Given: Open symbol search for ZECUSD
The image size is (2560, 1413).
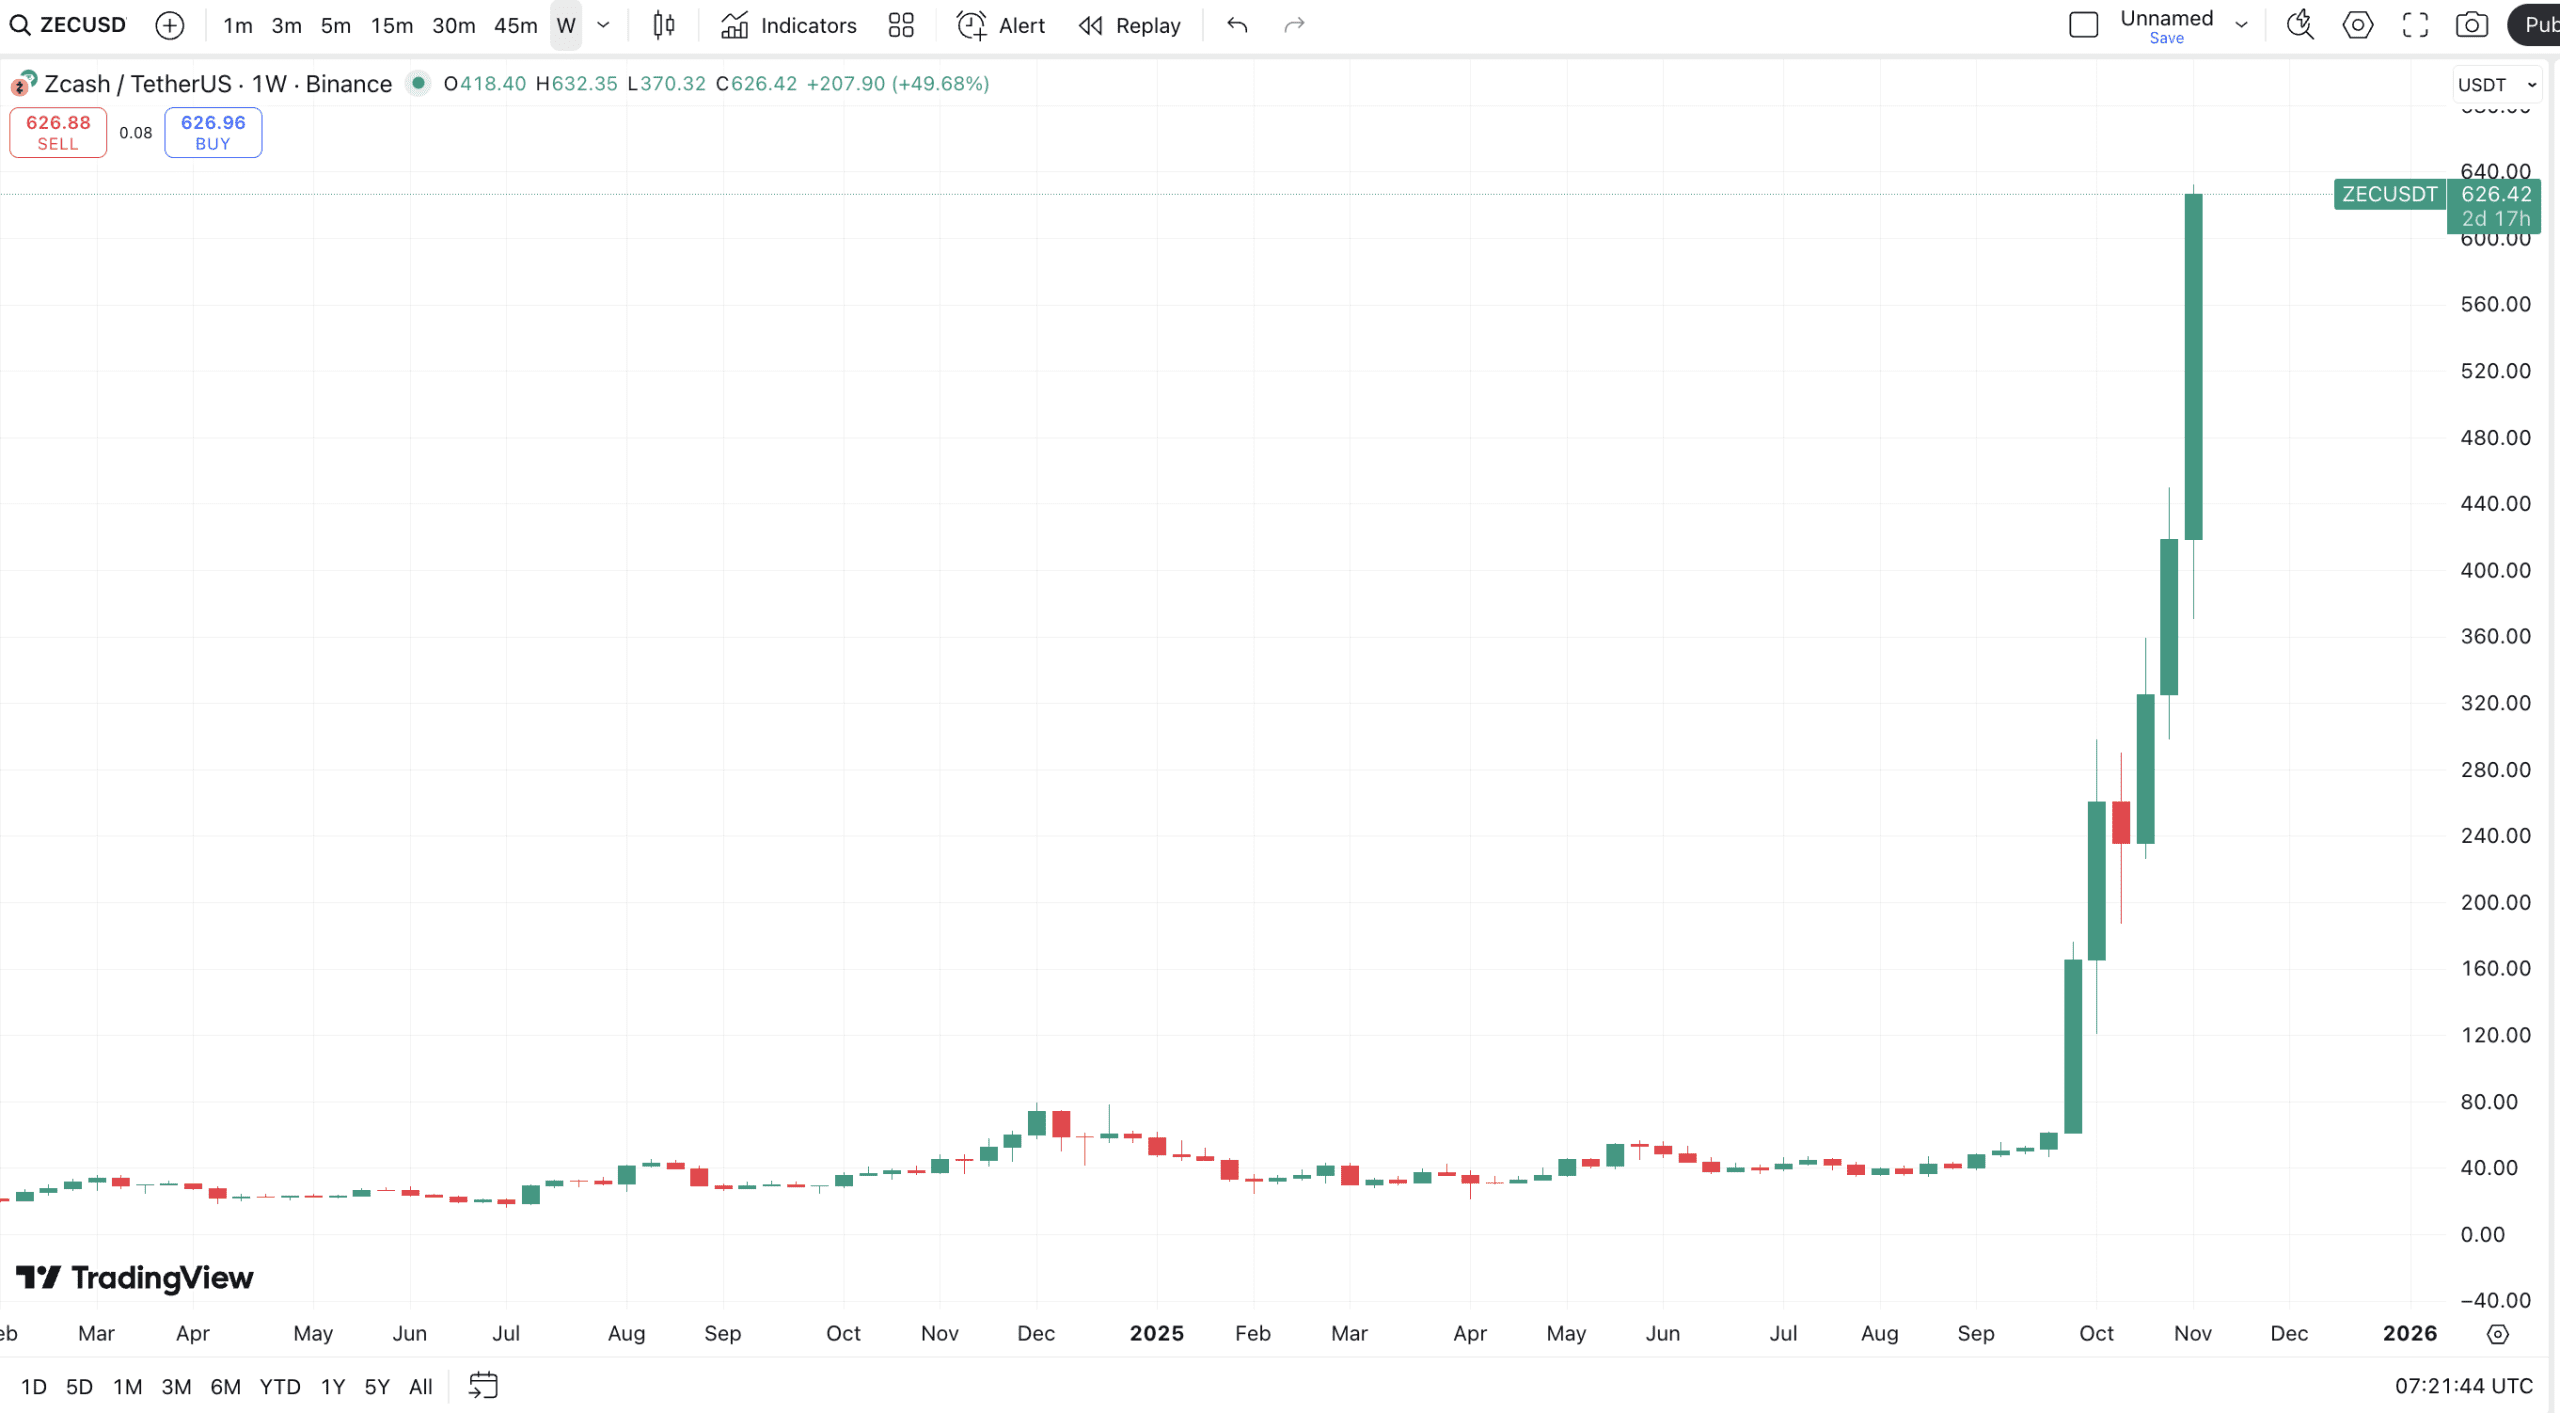Looking at the screenshot, I should point(68,25).
